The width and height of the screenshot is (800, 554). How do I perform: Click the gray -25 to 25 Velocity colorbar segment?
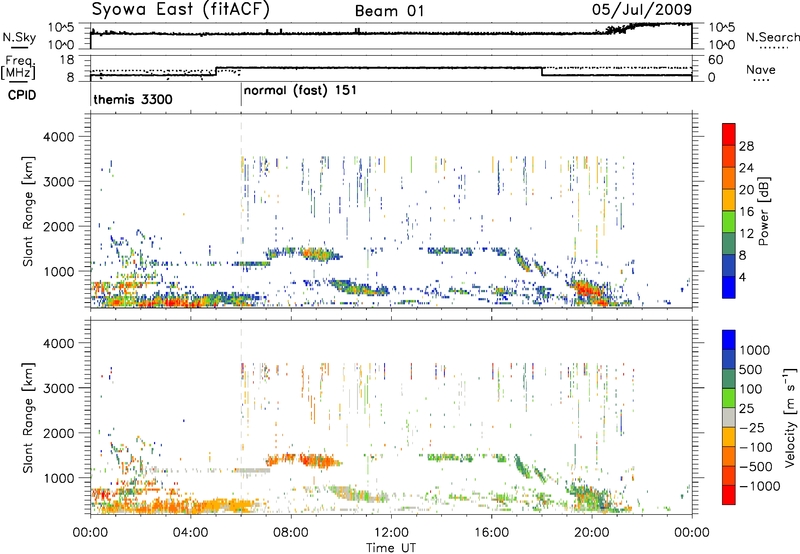pyautogui.click(x=729, y=417)
